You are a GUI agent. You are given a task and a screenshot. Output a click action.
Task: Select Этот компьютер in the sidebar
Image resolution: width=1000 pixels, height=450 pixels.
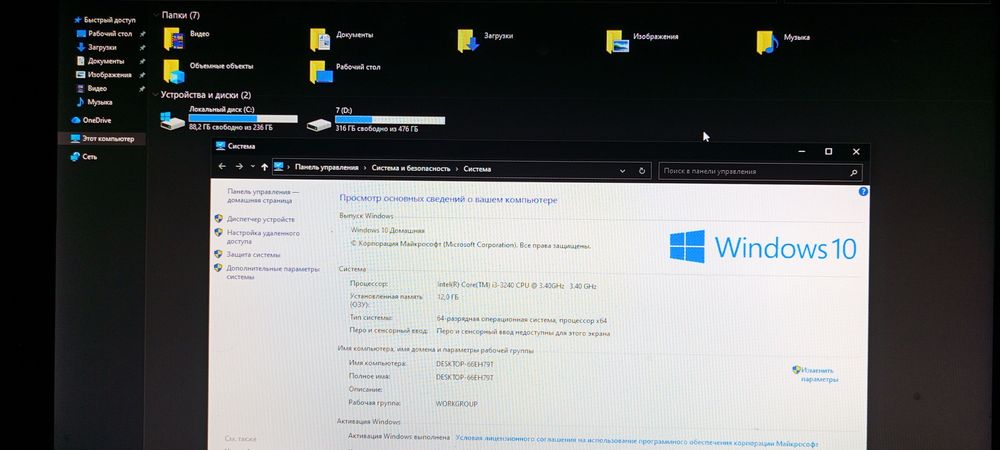pyautogui.click(x=108, y=138)
